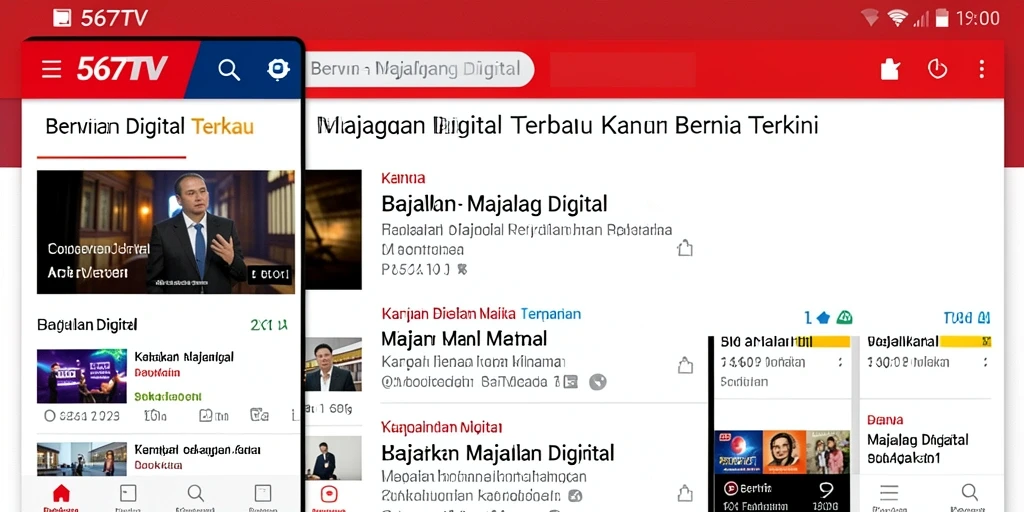
Task: Tap the red play icon next to "Bertiz"
Action: click(x=731, y=488)
